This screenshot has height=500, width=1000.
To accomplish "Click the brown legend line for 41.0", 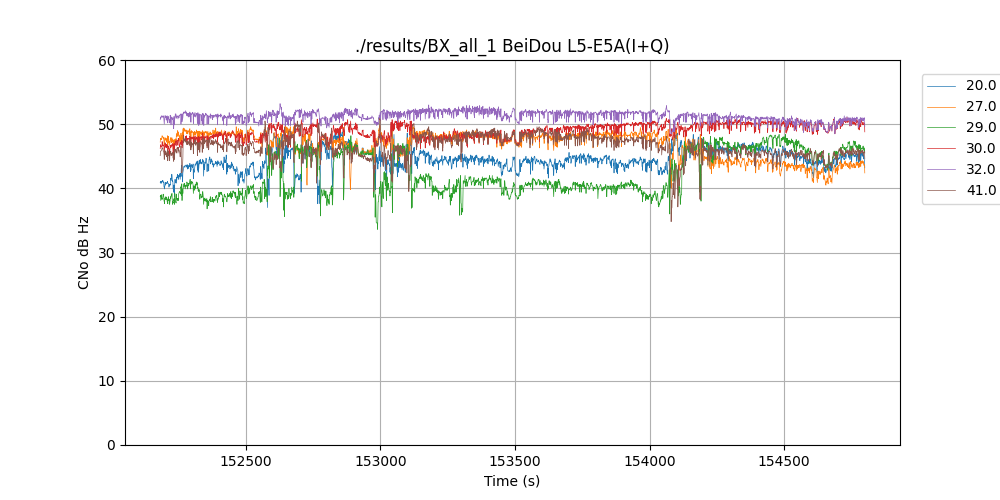I will tap(943, 191).
